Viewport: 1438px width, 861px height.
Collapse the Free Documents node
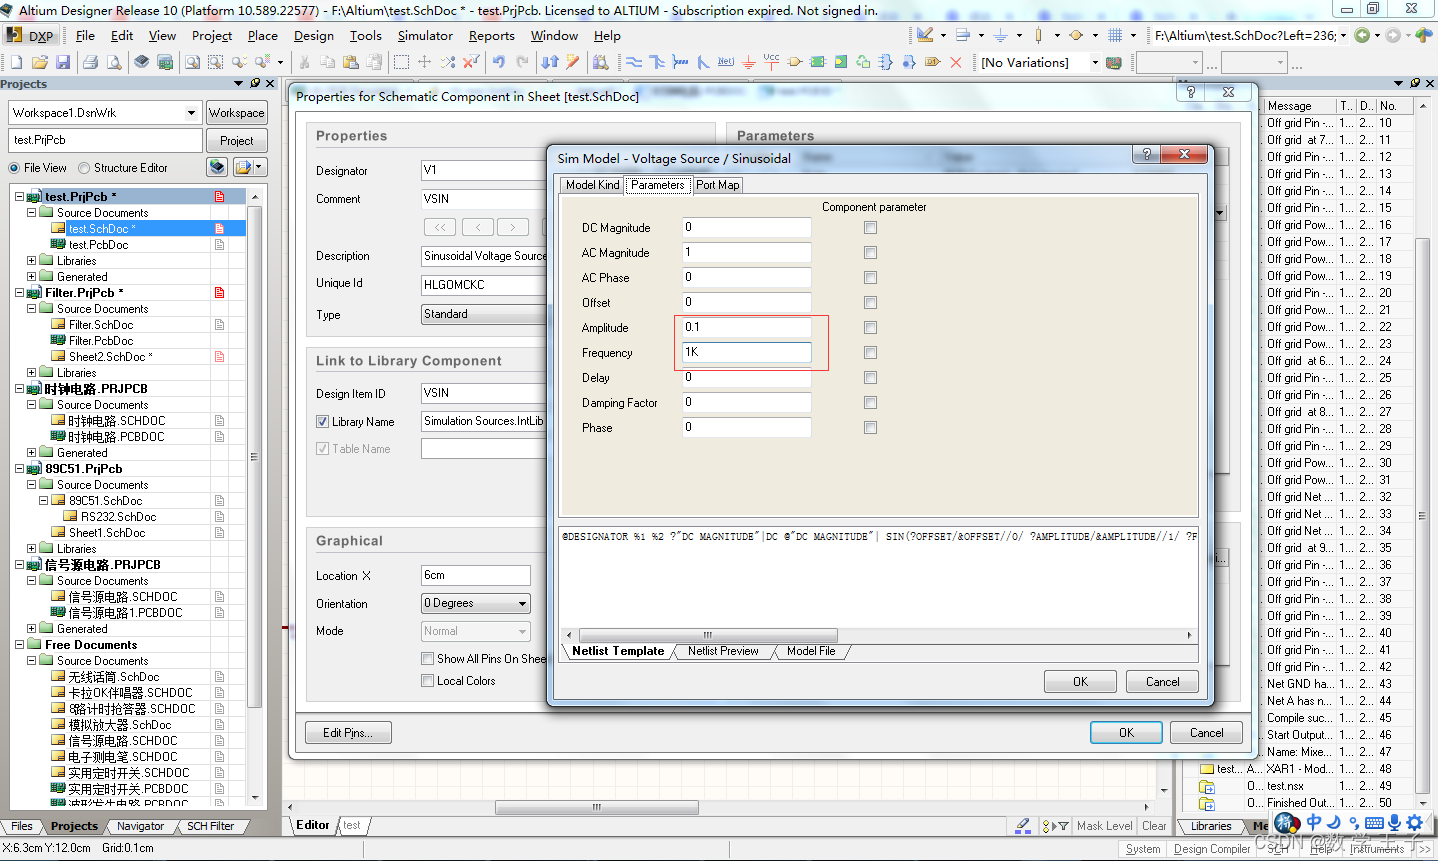coord(19,645)
